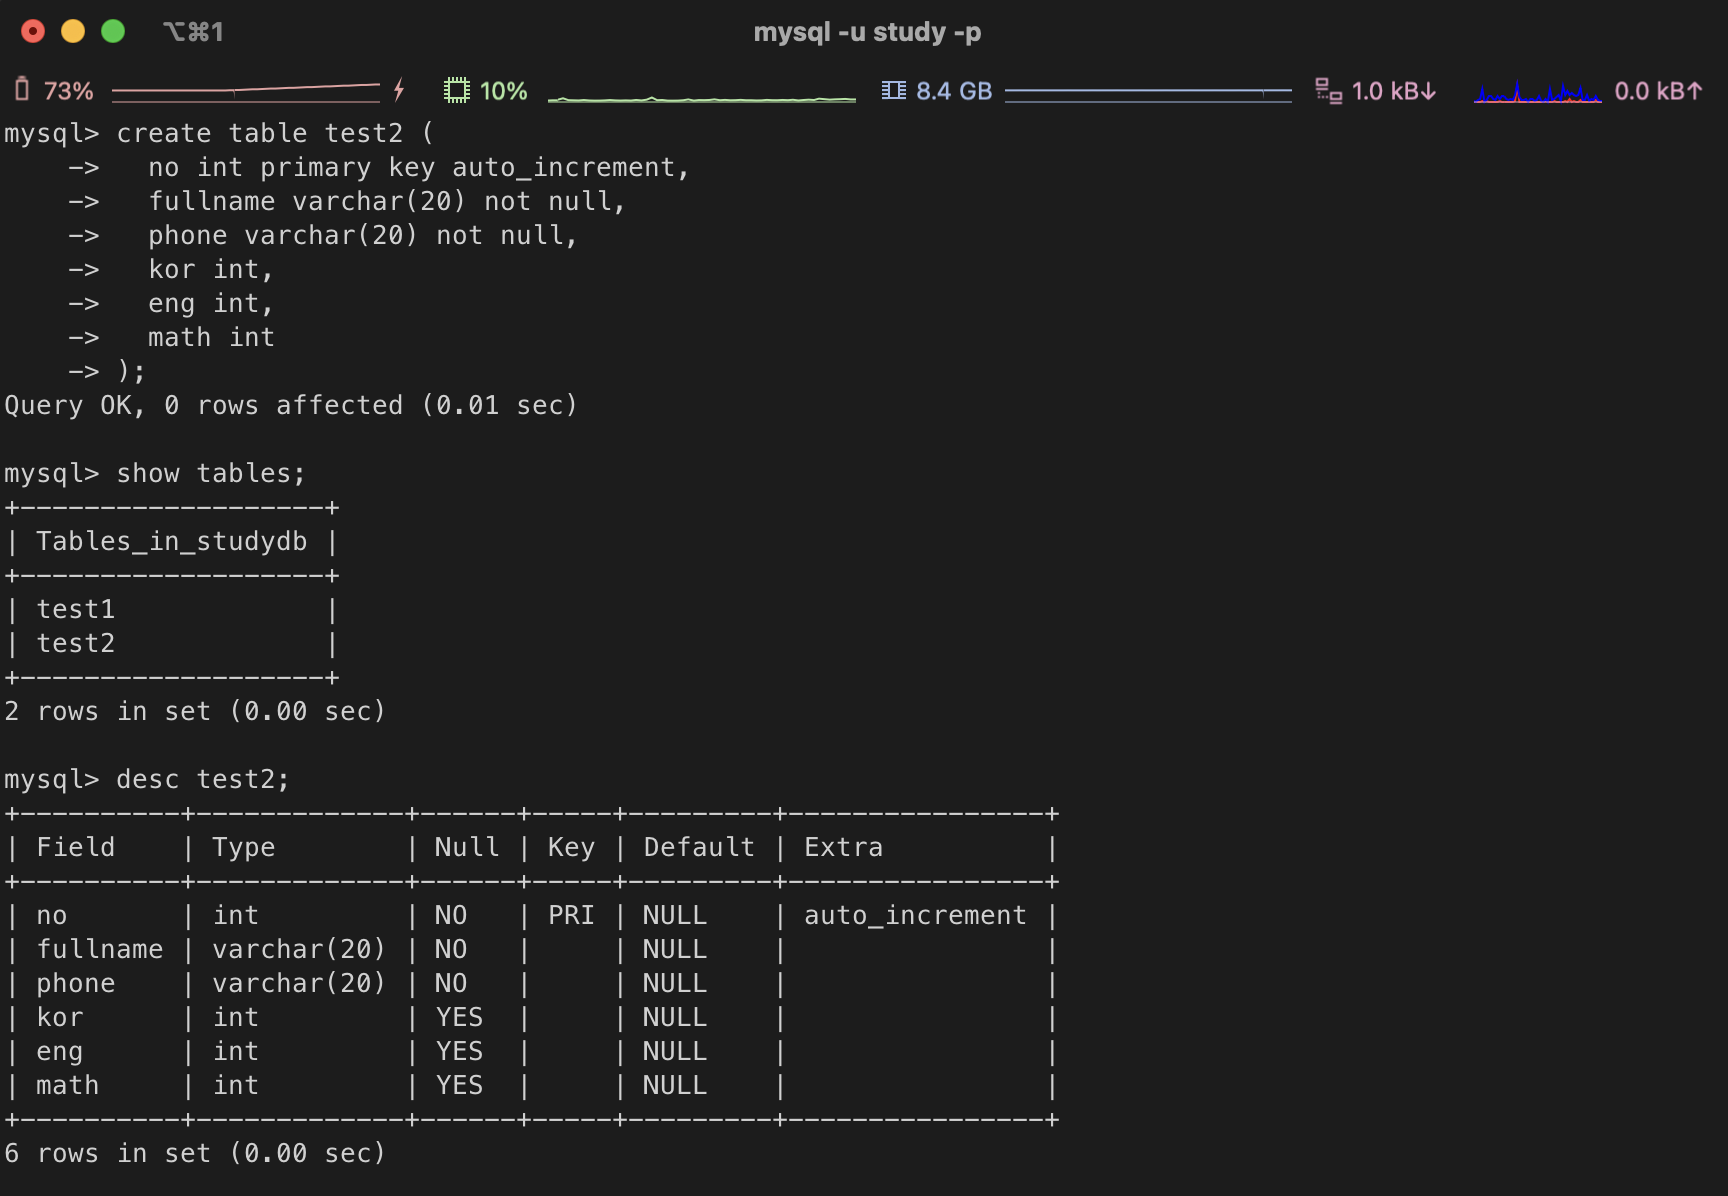Click the 'Extra' column header

[x=843, y=847]
